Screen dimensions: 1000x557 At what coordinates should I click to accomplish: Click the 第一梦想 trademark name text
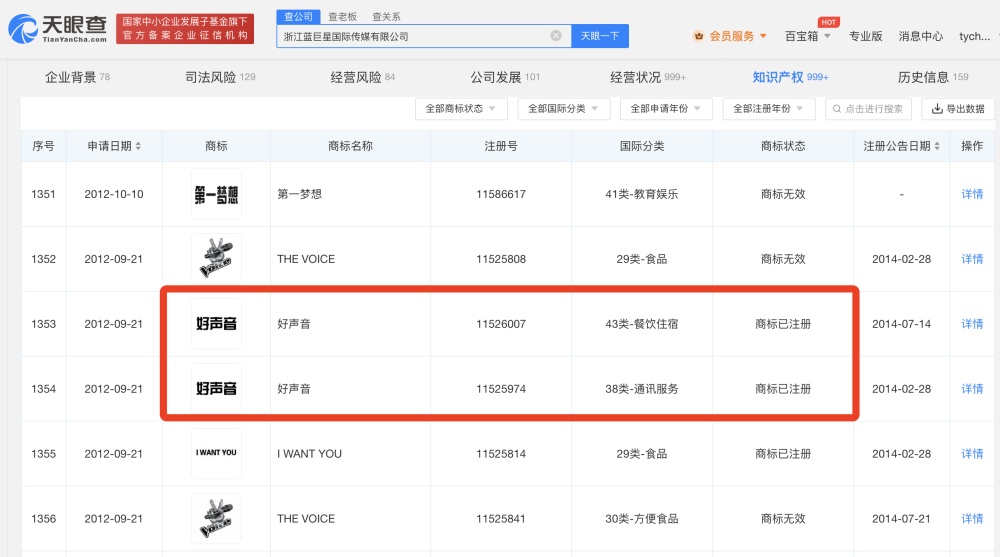[299, 194]
